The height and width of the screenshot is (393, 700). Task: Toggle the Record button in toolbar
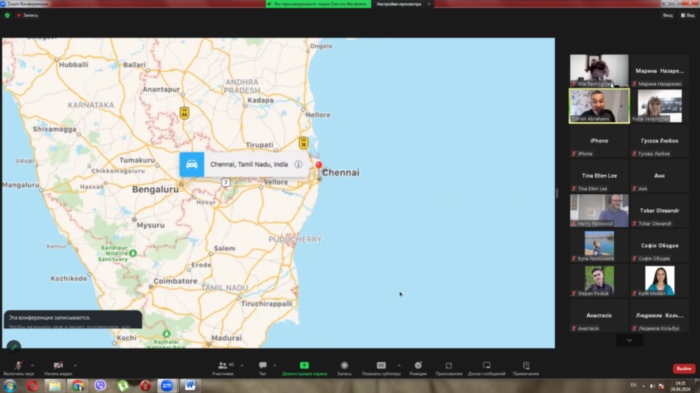pos(344,368)
